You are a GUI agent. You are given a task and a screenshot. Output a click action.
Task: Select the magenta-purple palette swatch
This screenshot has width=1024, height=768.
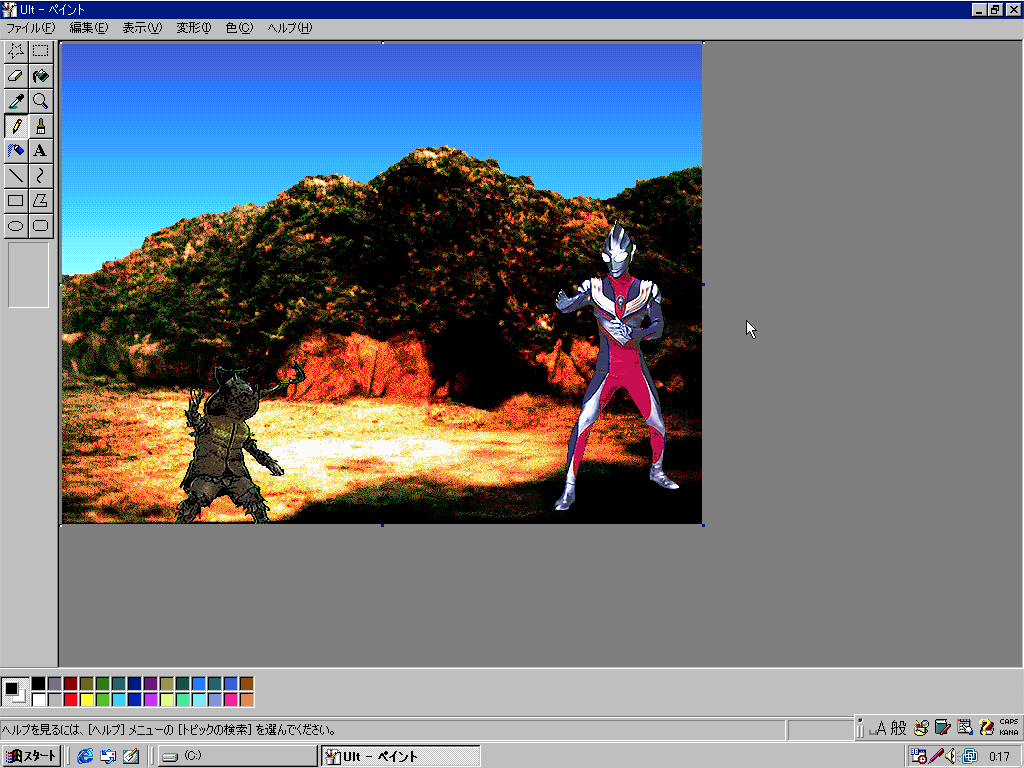(151, 700)
